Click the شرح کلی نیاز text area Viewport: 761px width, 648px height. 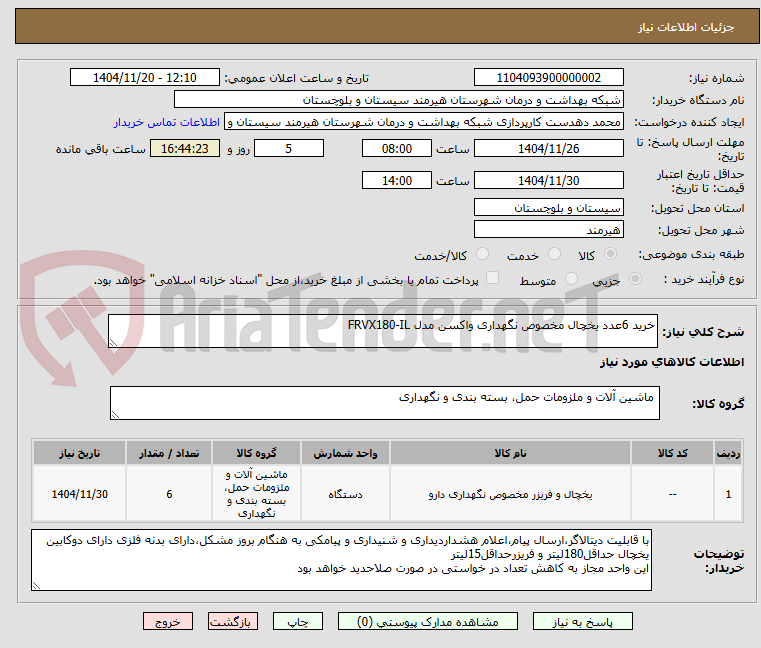(x=383, y=331)
